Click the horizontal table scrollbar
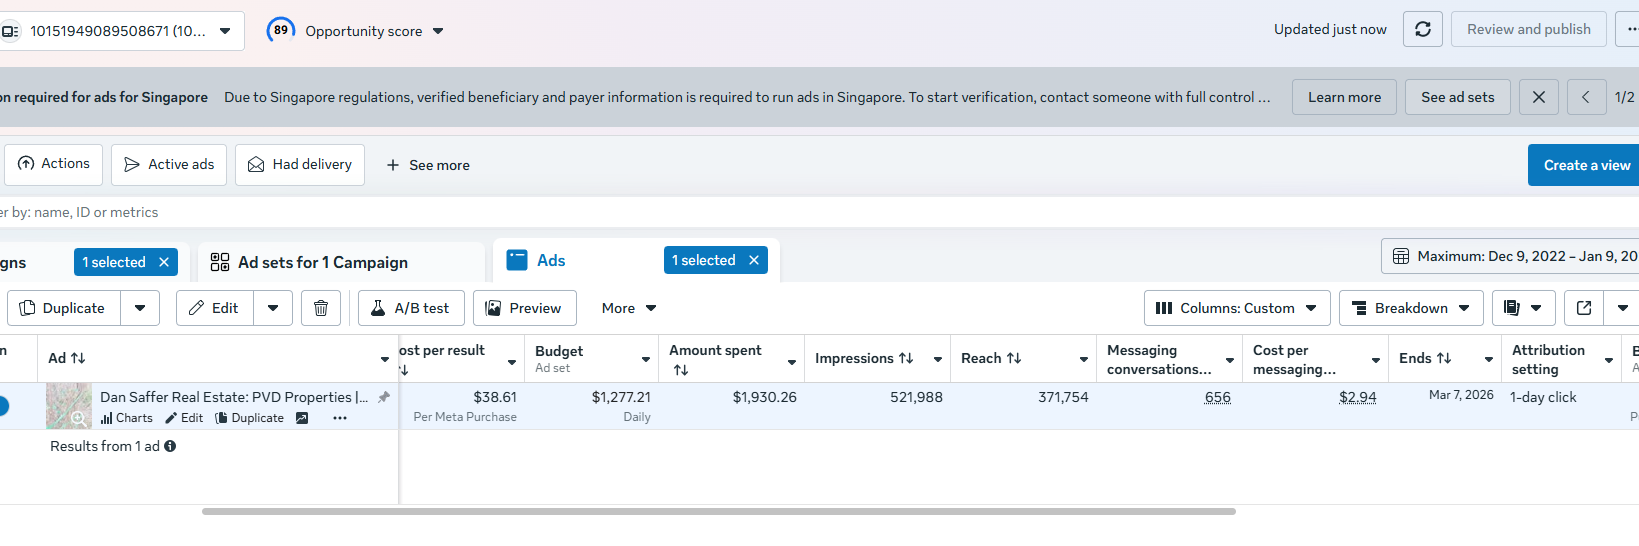Screen dimensions: 1639x546 (x=718, y=511)
